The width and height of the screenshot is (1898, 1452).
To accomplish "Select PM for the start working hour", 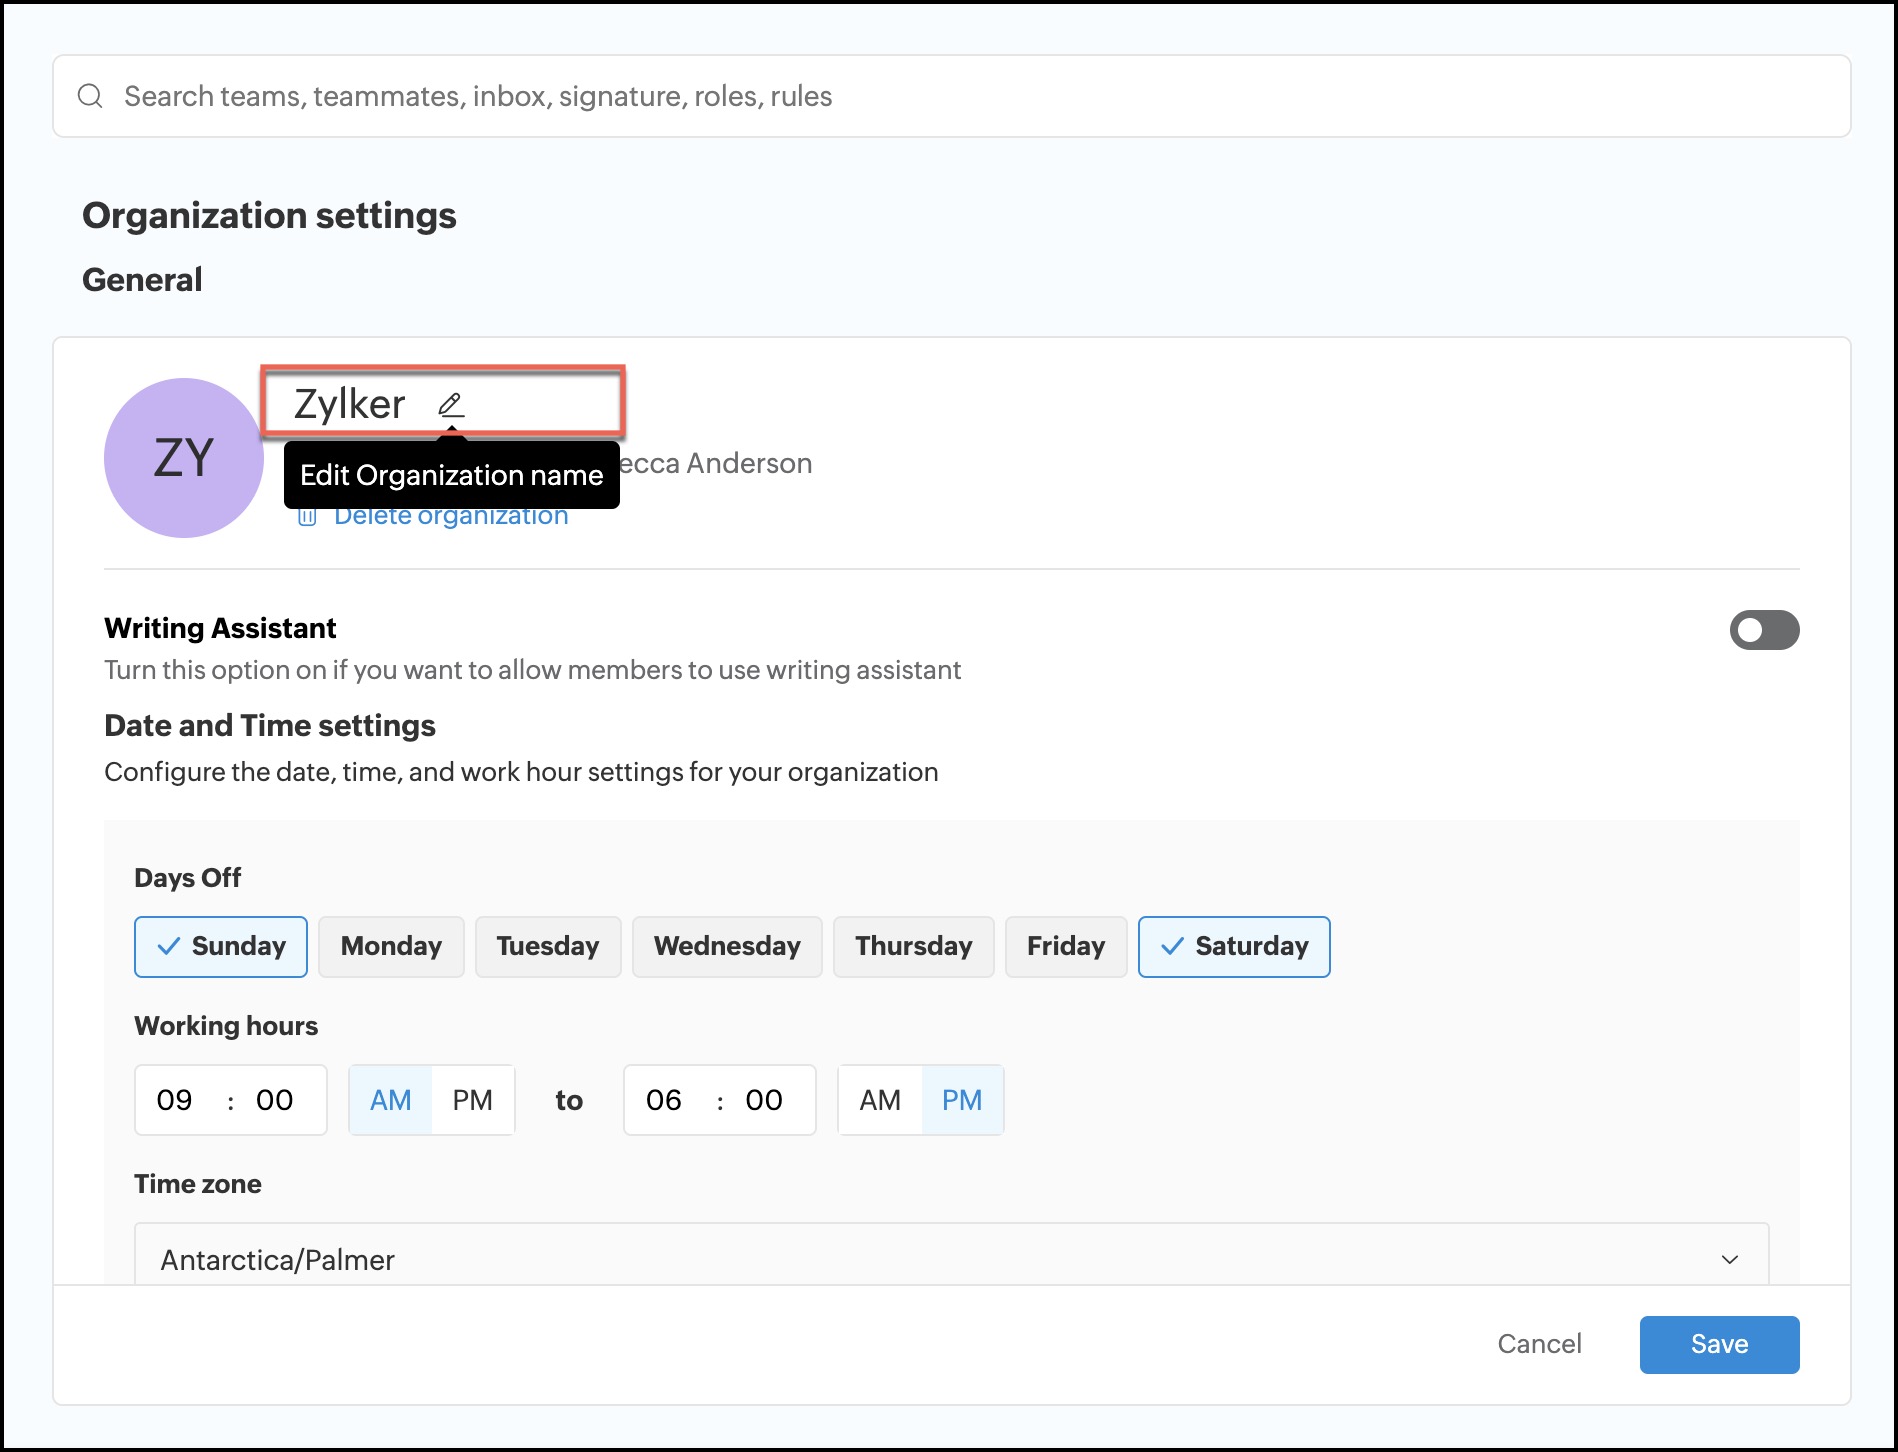I will pos(473,1100).
